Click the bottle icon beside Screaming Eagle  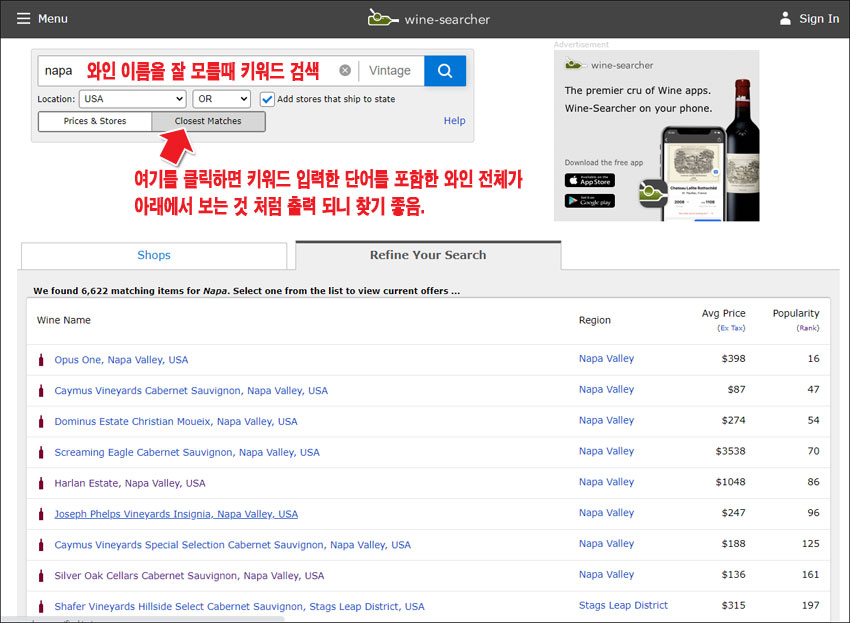tap(41, 452)
